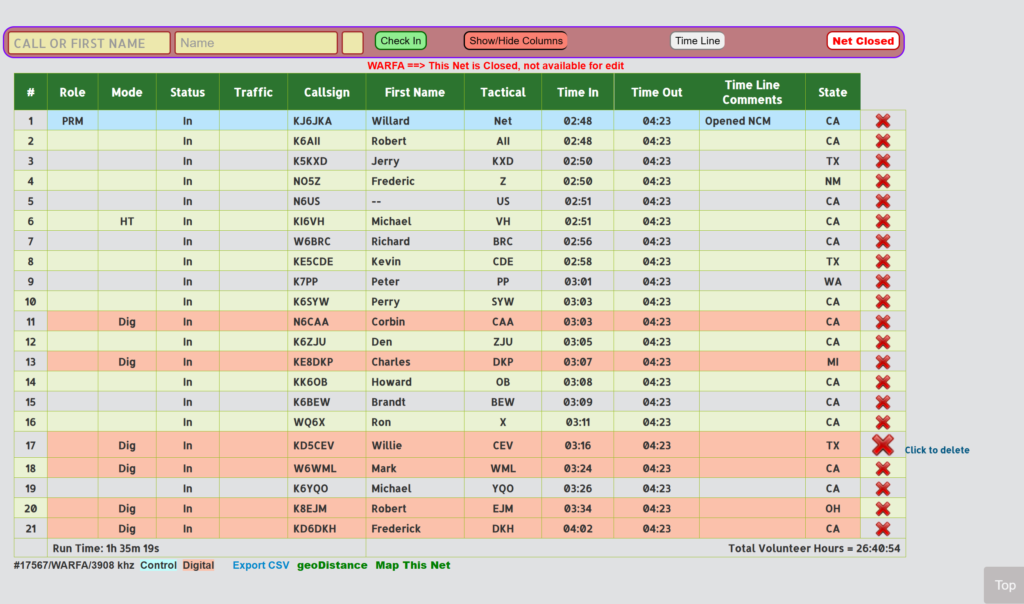Click the Name input field
1024x604 pixels.
256,43
